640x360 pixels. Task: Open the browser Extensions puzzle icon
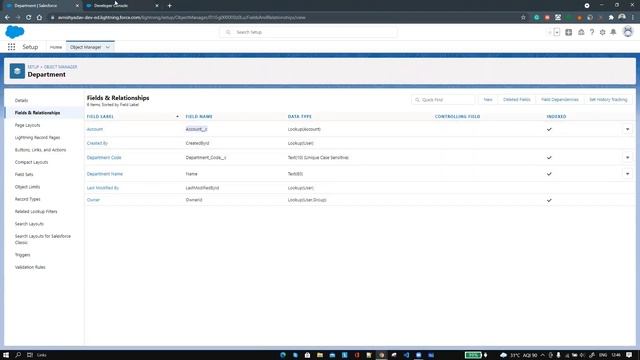[611, 18]
